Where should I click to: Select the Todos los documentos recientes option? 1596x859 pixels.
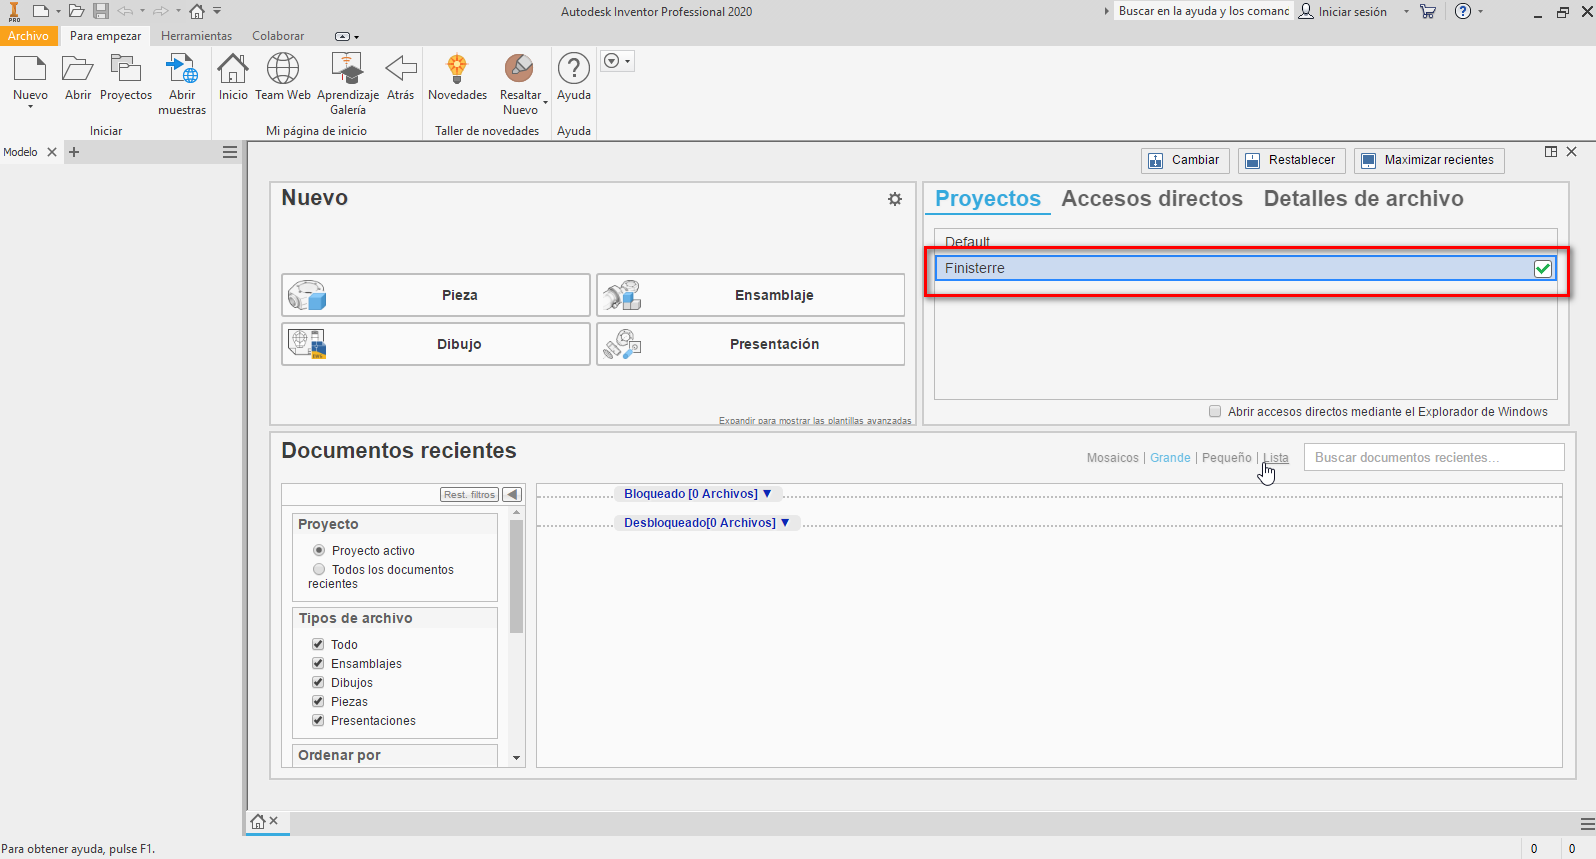tap(319, 570)
